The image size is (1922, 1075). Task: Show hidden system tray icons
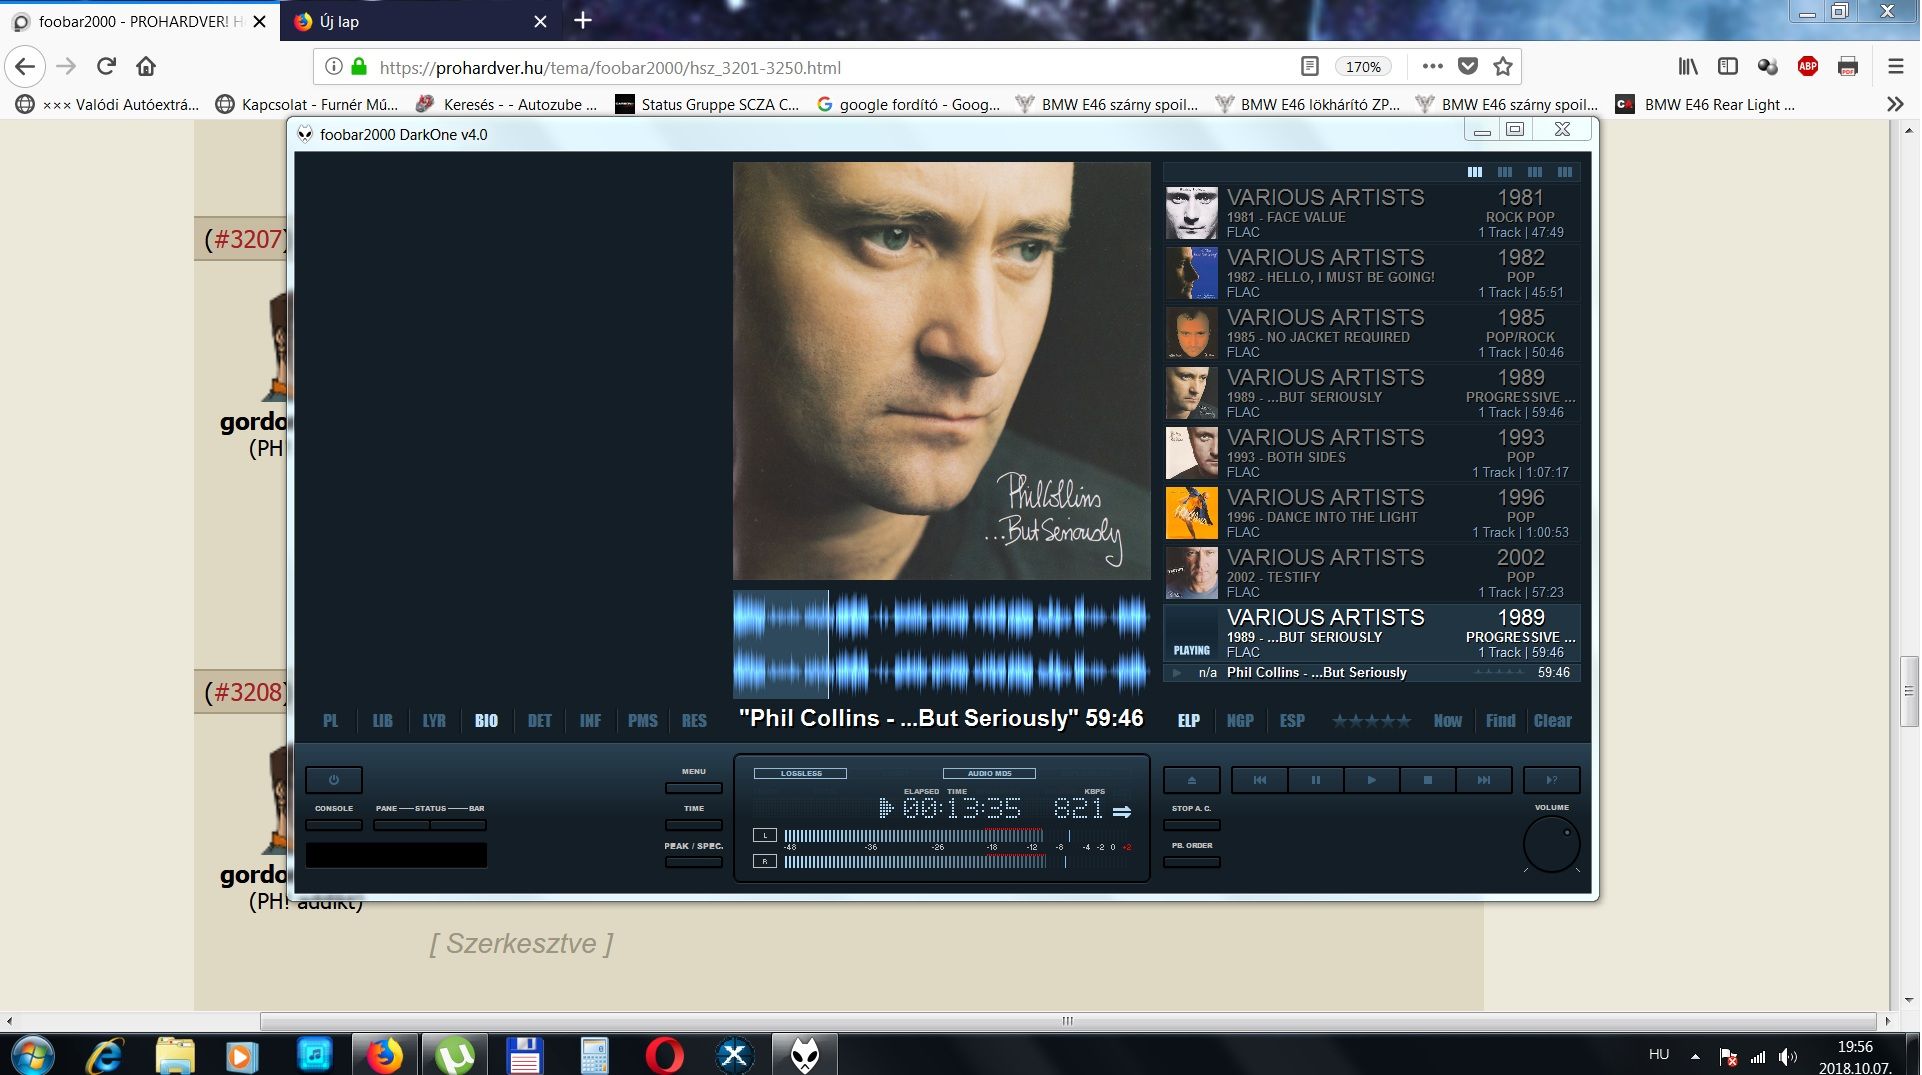tap(1695, 1056)
